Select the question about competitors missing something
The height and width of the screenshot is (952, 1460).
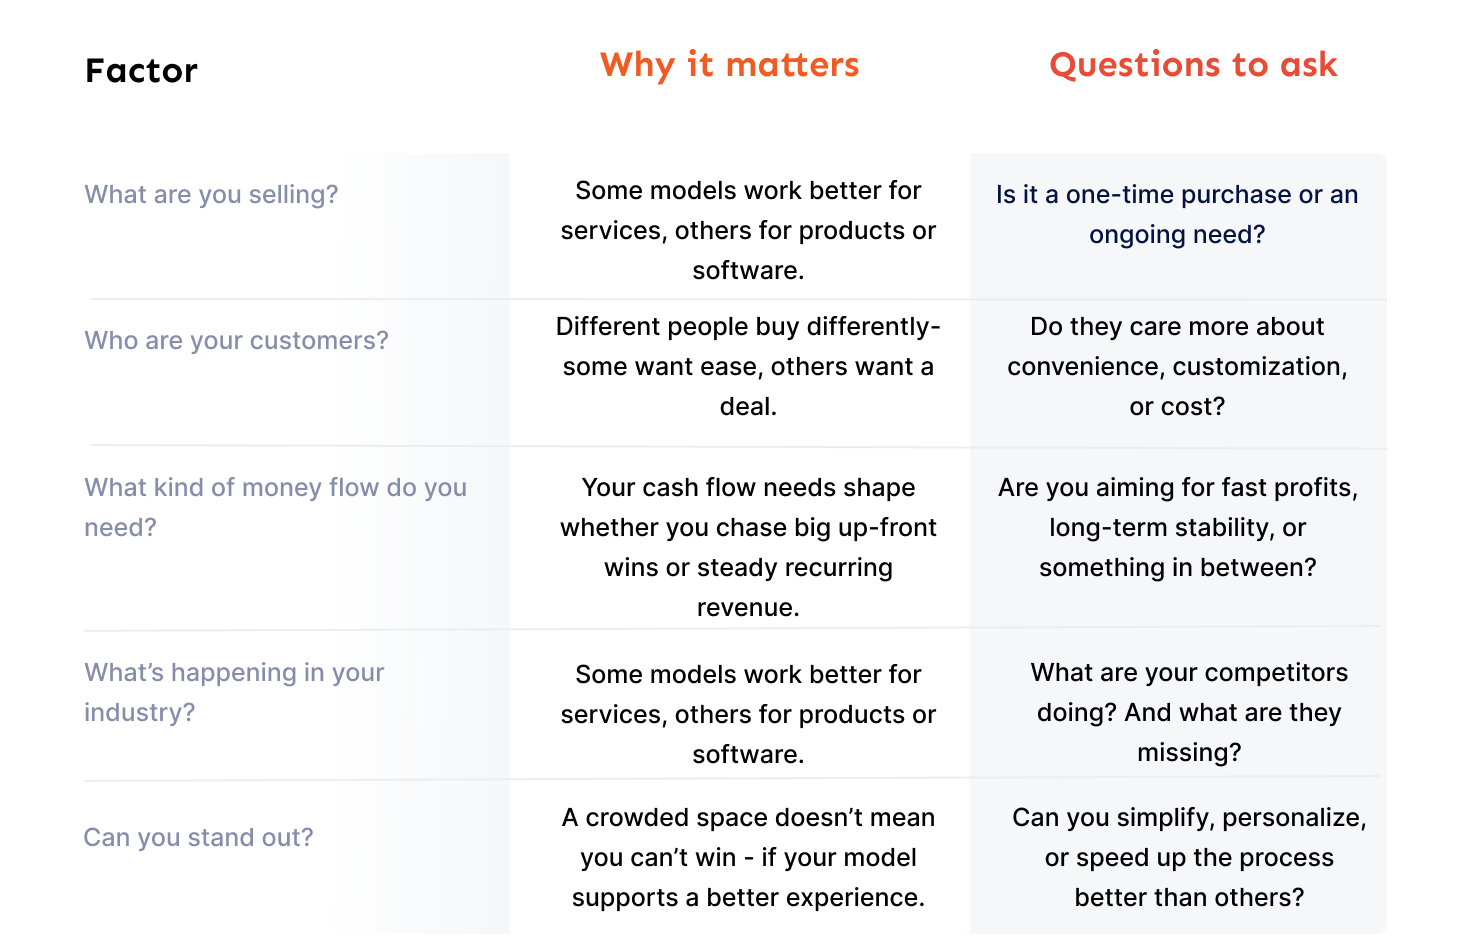[x=1189, y=712]
